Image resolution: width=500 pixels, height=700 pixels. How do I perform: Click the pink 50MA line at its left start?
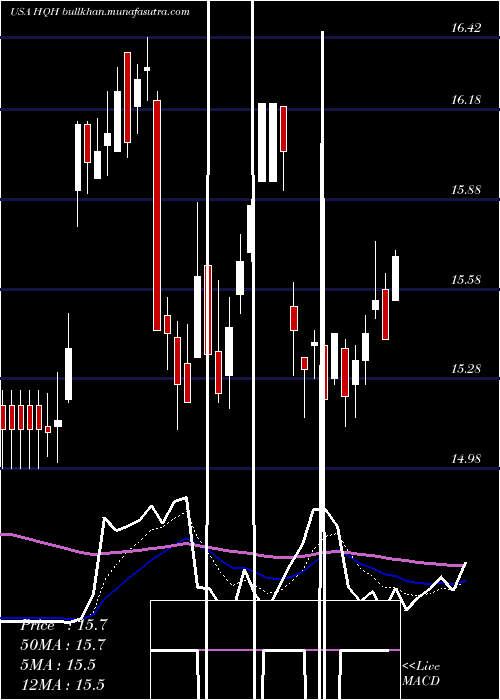click(x=4, y=534)
